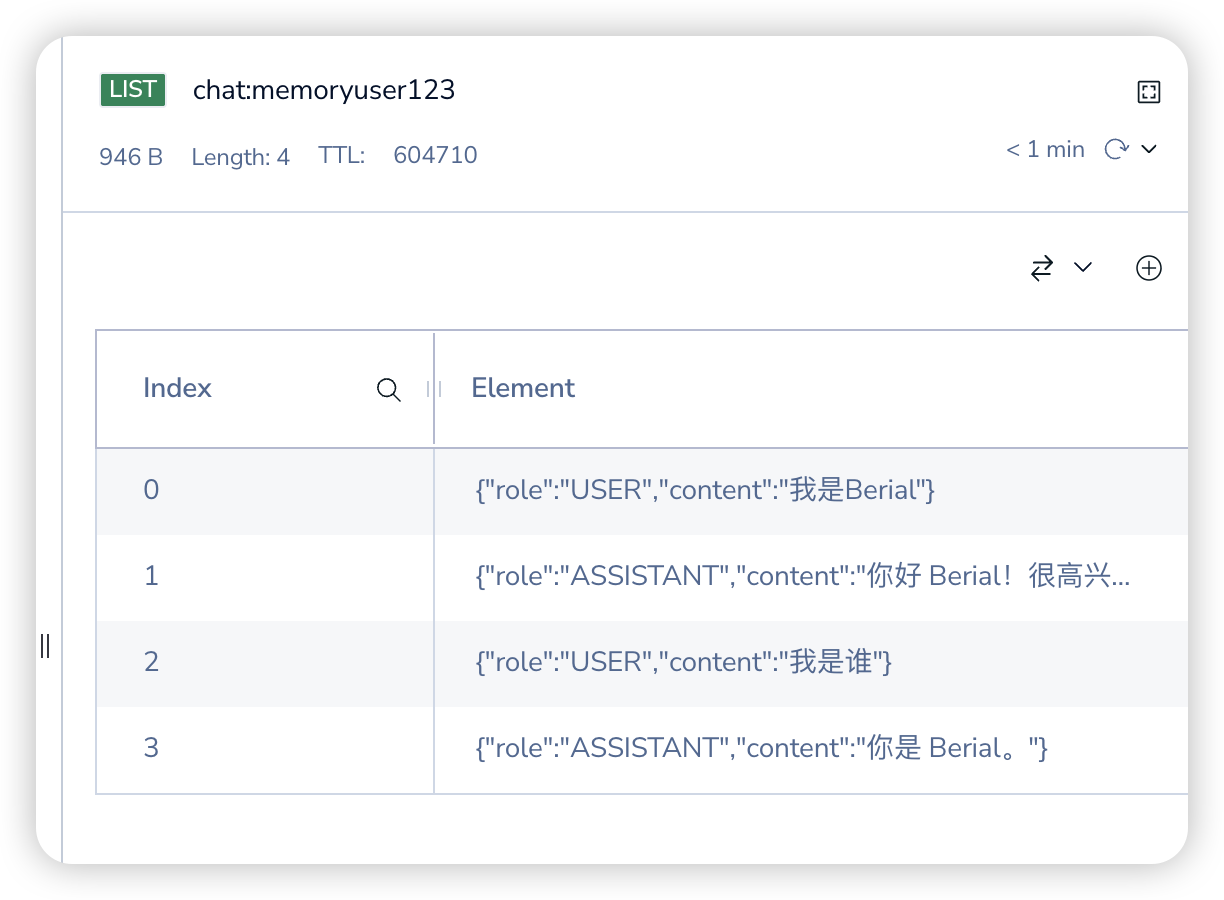Add a new element with plus icon
The width and height of the screenshot is (1224, 900).
(x=1149, y=268)
